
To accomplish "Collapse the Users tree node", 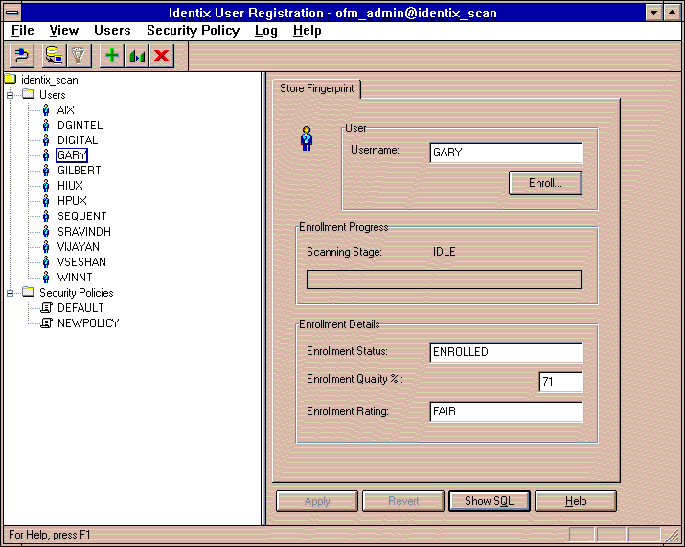I will tap(10, 95).
